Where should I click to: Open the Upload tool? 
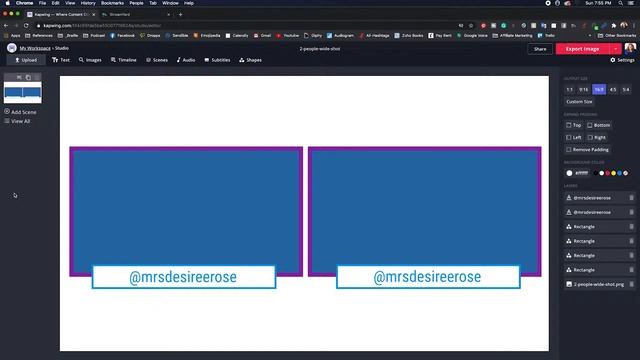click(x=26, y=60)
